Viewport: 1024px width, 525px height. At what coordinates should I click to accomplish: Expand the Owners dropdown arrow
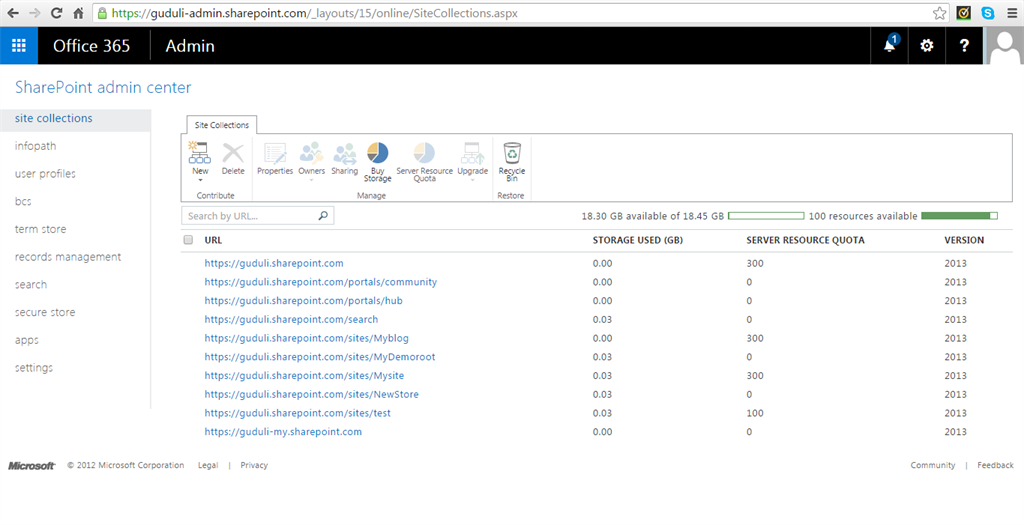click(x=312, y=180)
